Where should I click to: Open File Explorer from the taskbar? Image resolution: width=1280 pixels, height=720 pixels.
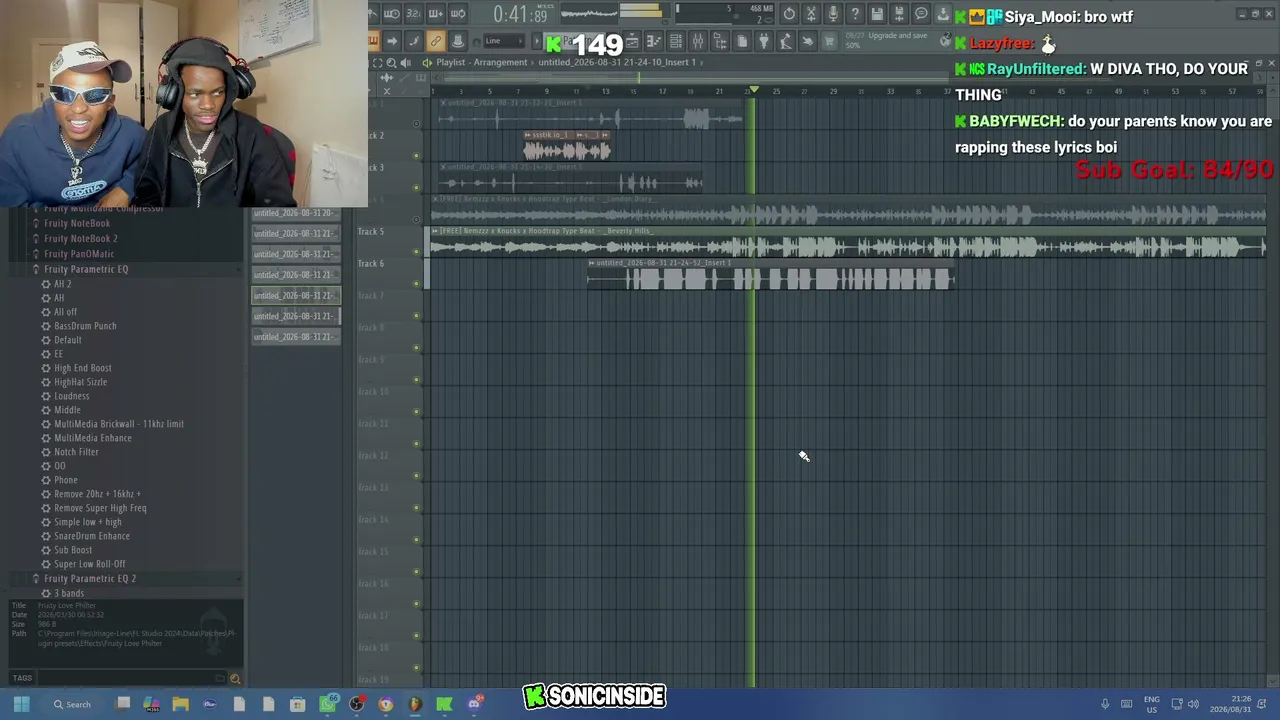click(181, 704)
